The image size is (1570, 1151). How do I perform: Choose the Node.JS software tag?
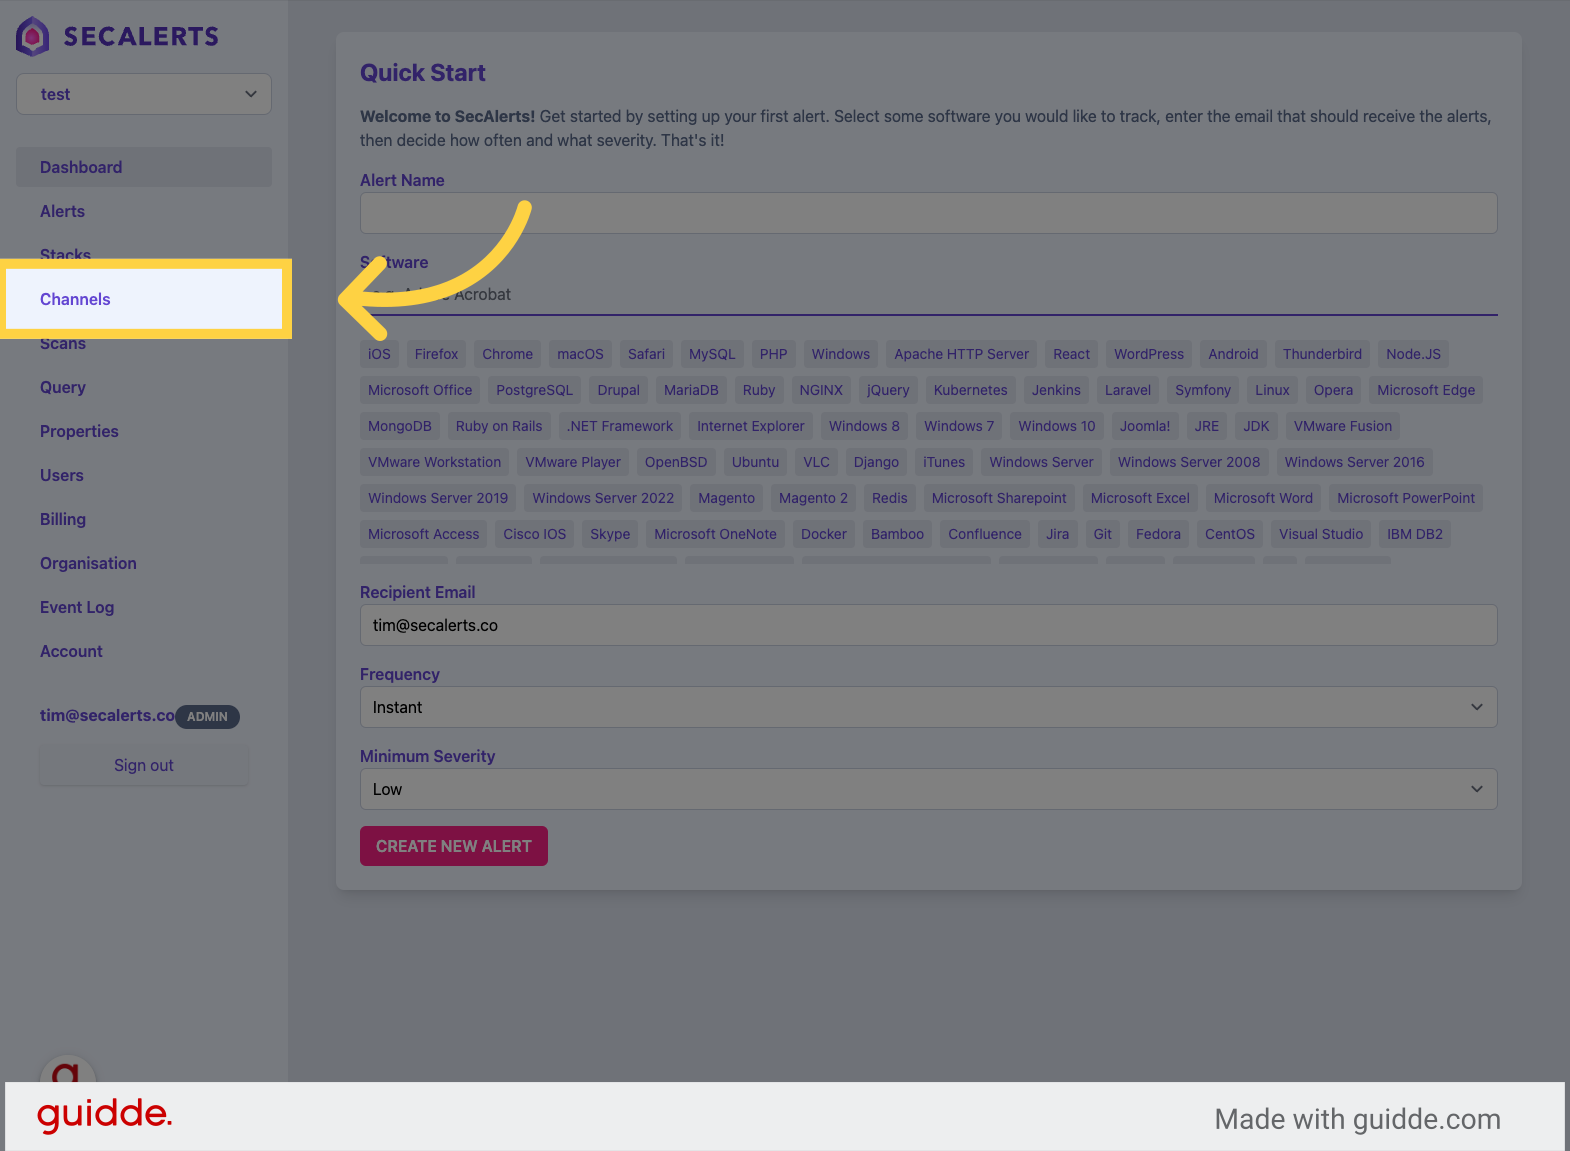coord(1413,354)
